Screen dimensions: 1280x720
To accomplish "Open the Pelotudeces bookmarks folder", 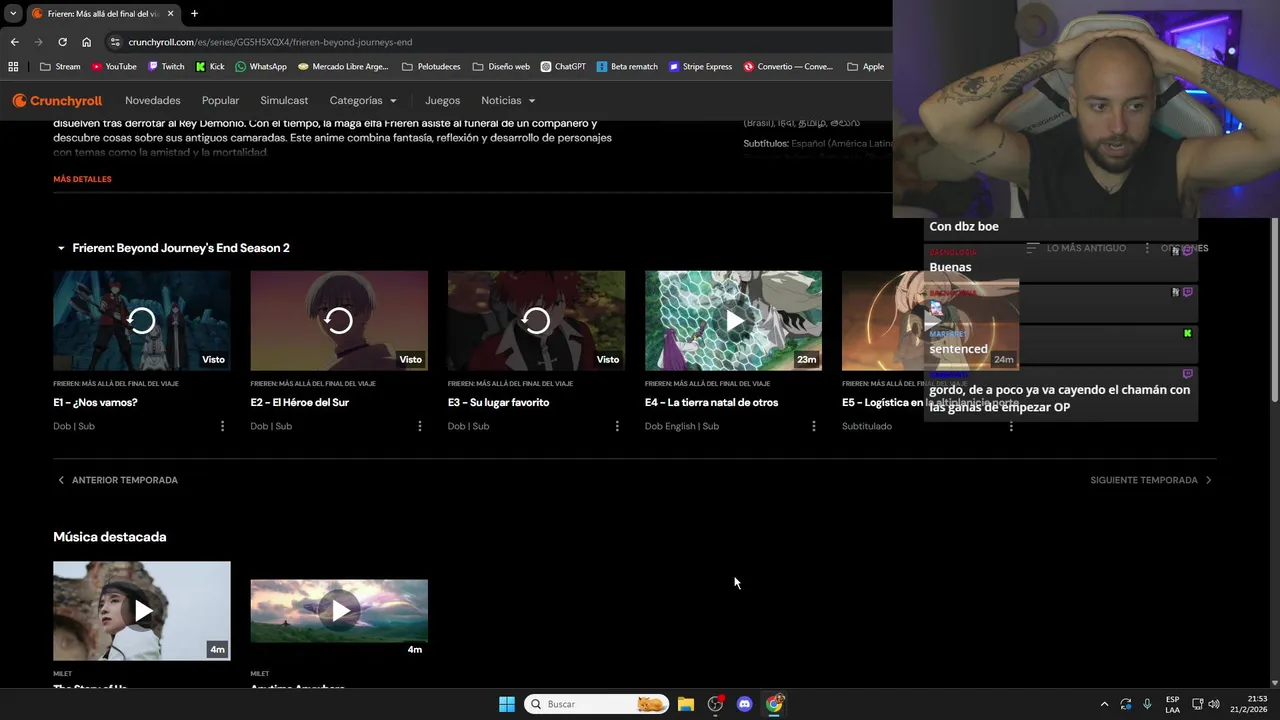I will coord(430,67).
